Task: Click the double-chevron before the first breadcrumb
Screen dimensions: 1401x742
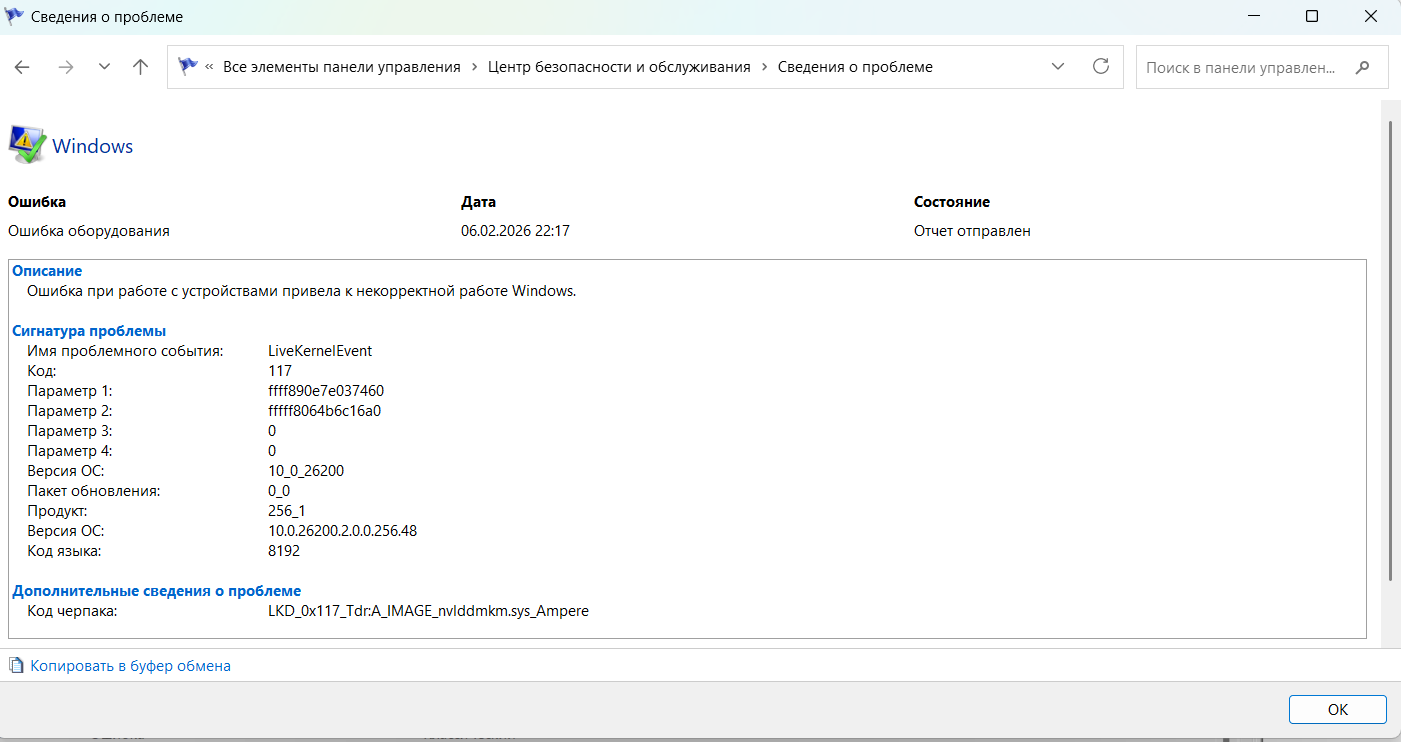Action: click(209, 67)
